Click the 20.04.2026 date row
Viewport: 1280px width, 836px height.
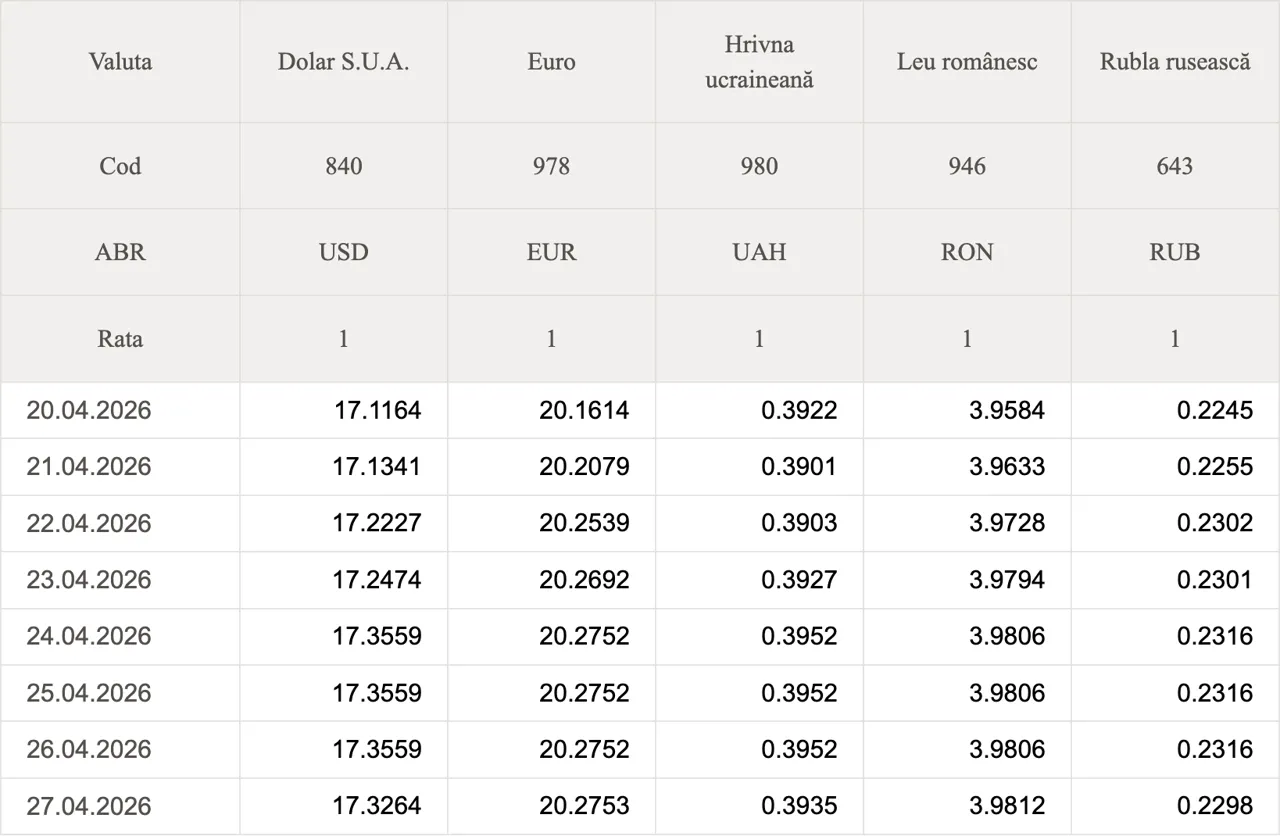pyautogui.click(x=89, y=410)
